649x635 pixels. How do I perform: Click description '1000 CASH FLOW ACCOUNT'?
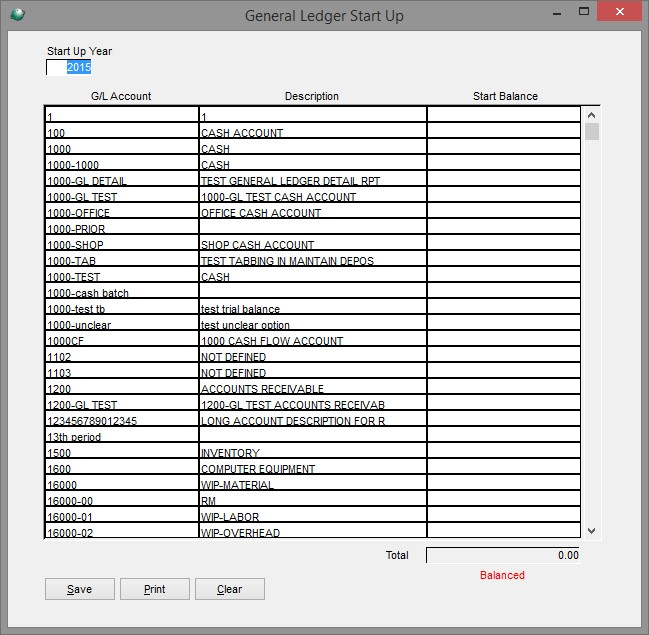[x=313, y=339]
